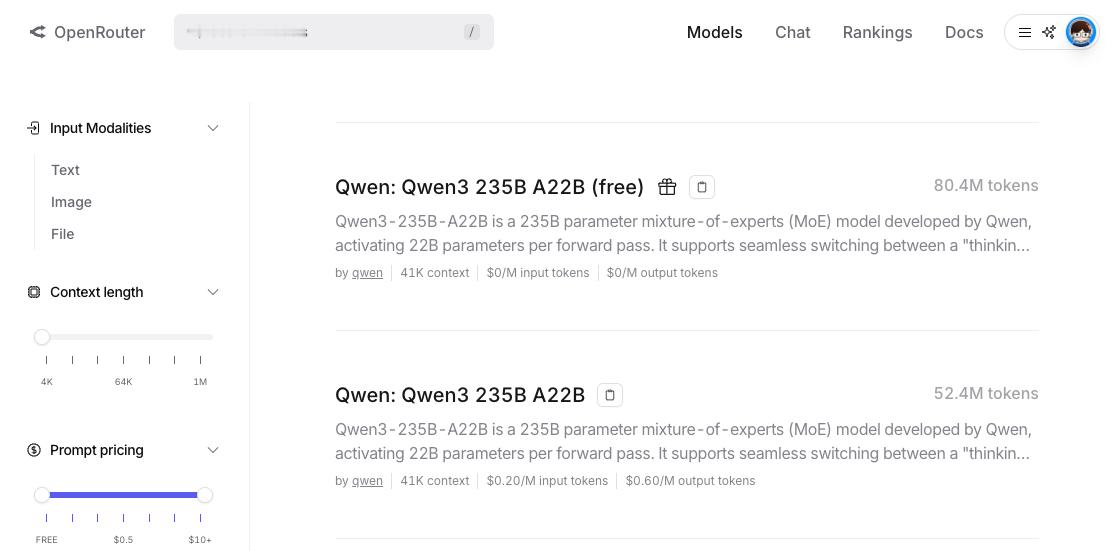Click the sparkles icon in top bar

point(1049,32)
